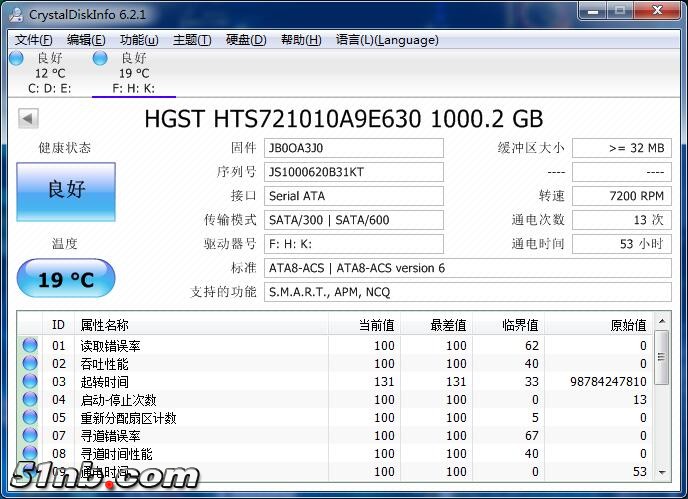This screenshot has height=499, width=688.
Task: Click status orb for attribute 05 reallocated sectors
Action: pos(30,418)
